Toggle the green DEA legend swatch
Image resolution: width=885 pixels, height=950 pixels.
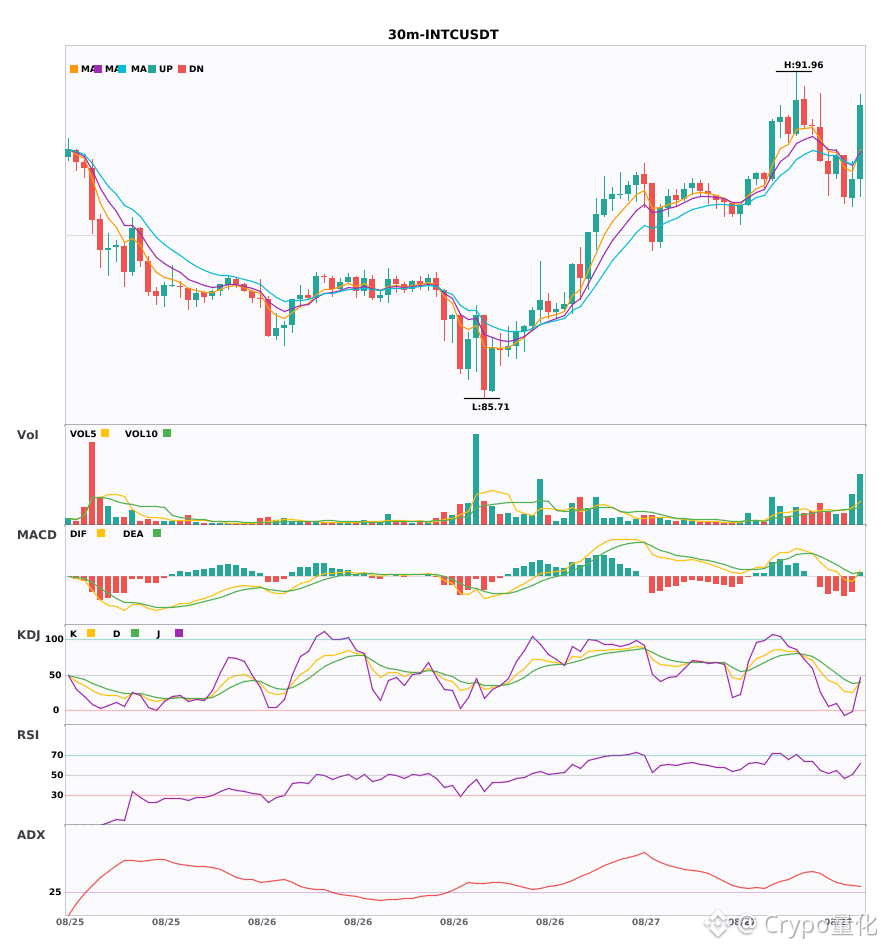pyautogui.click(x=157, y=533)
